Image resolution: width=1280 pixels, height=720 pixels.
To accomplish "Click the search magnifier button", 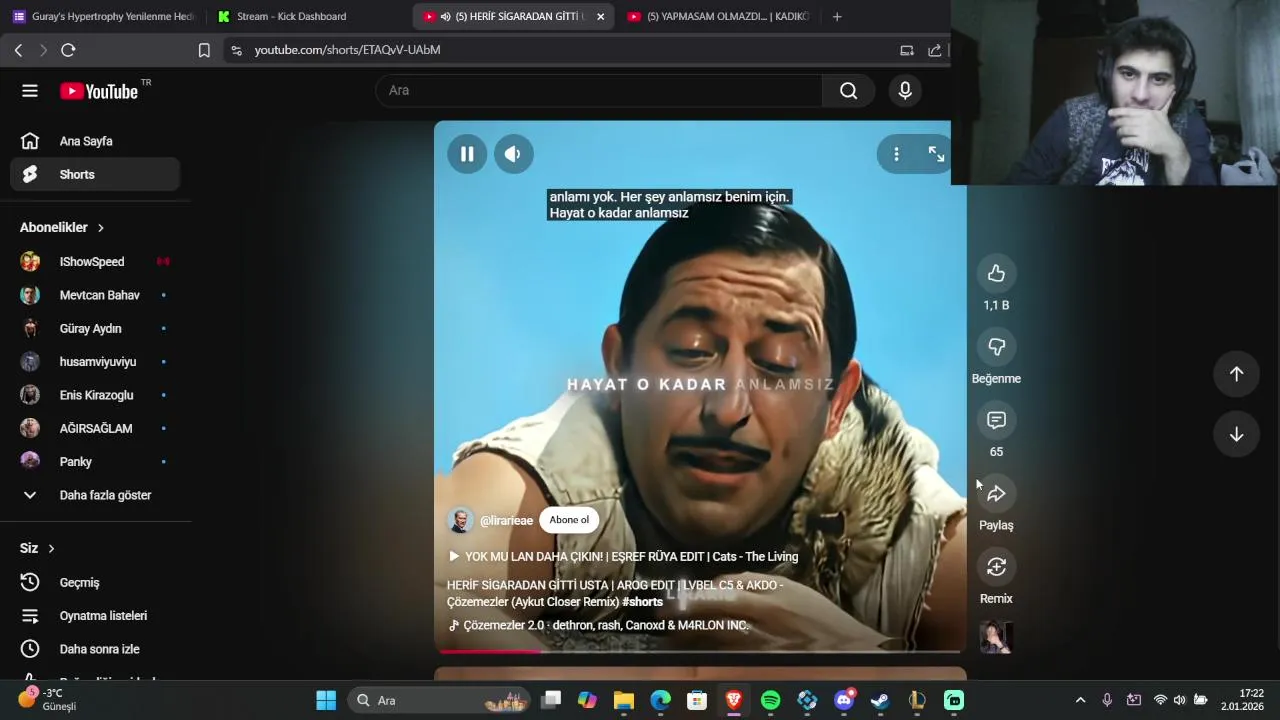I will tap(848, 91).
